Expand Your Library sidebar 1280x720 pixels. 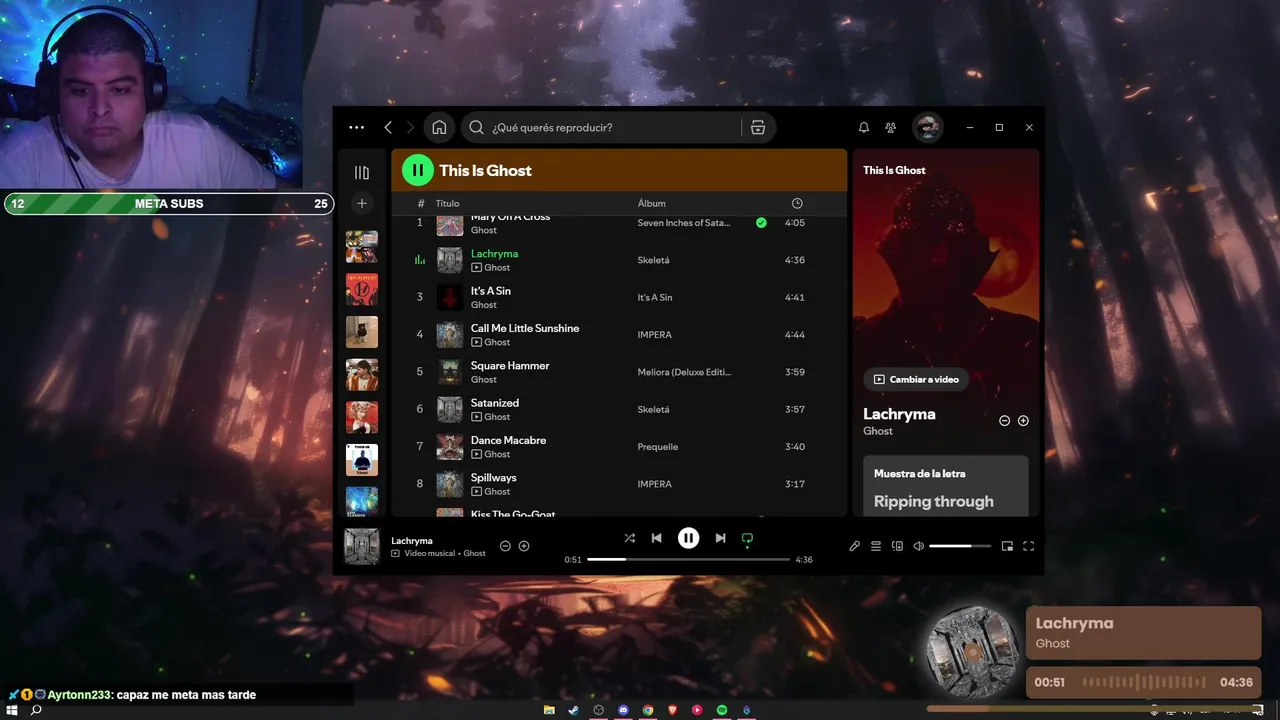point(362,172)
